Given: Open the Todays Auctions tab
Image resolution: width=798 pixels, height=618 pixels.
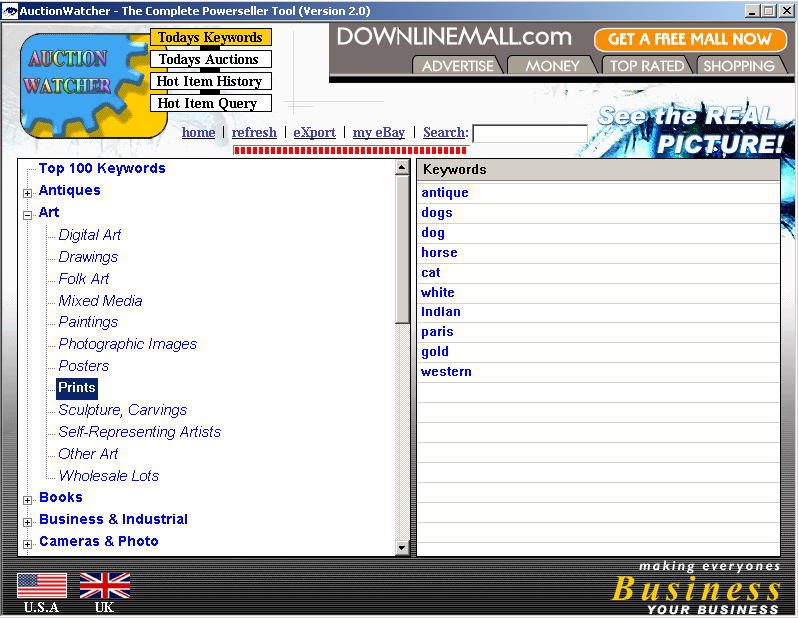Looking at the screenshot, I should pos(210,59).
